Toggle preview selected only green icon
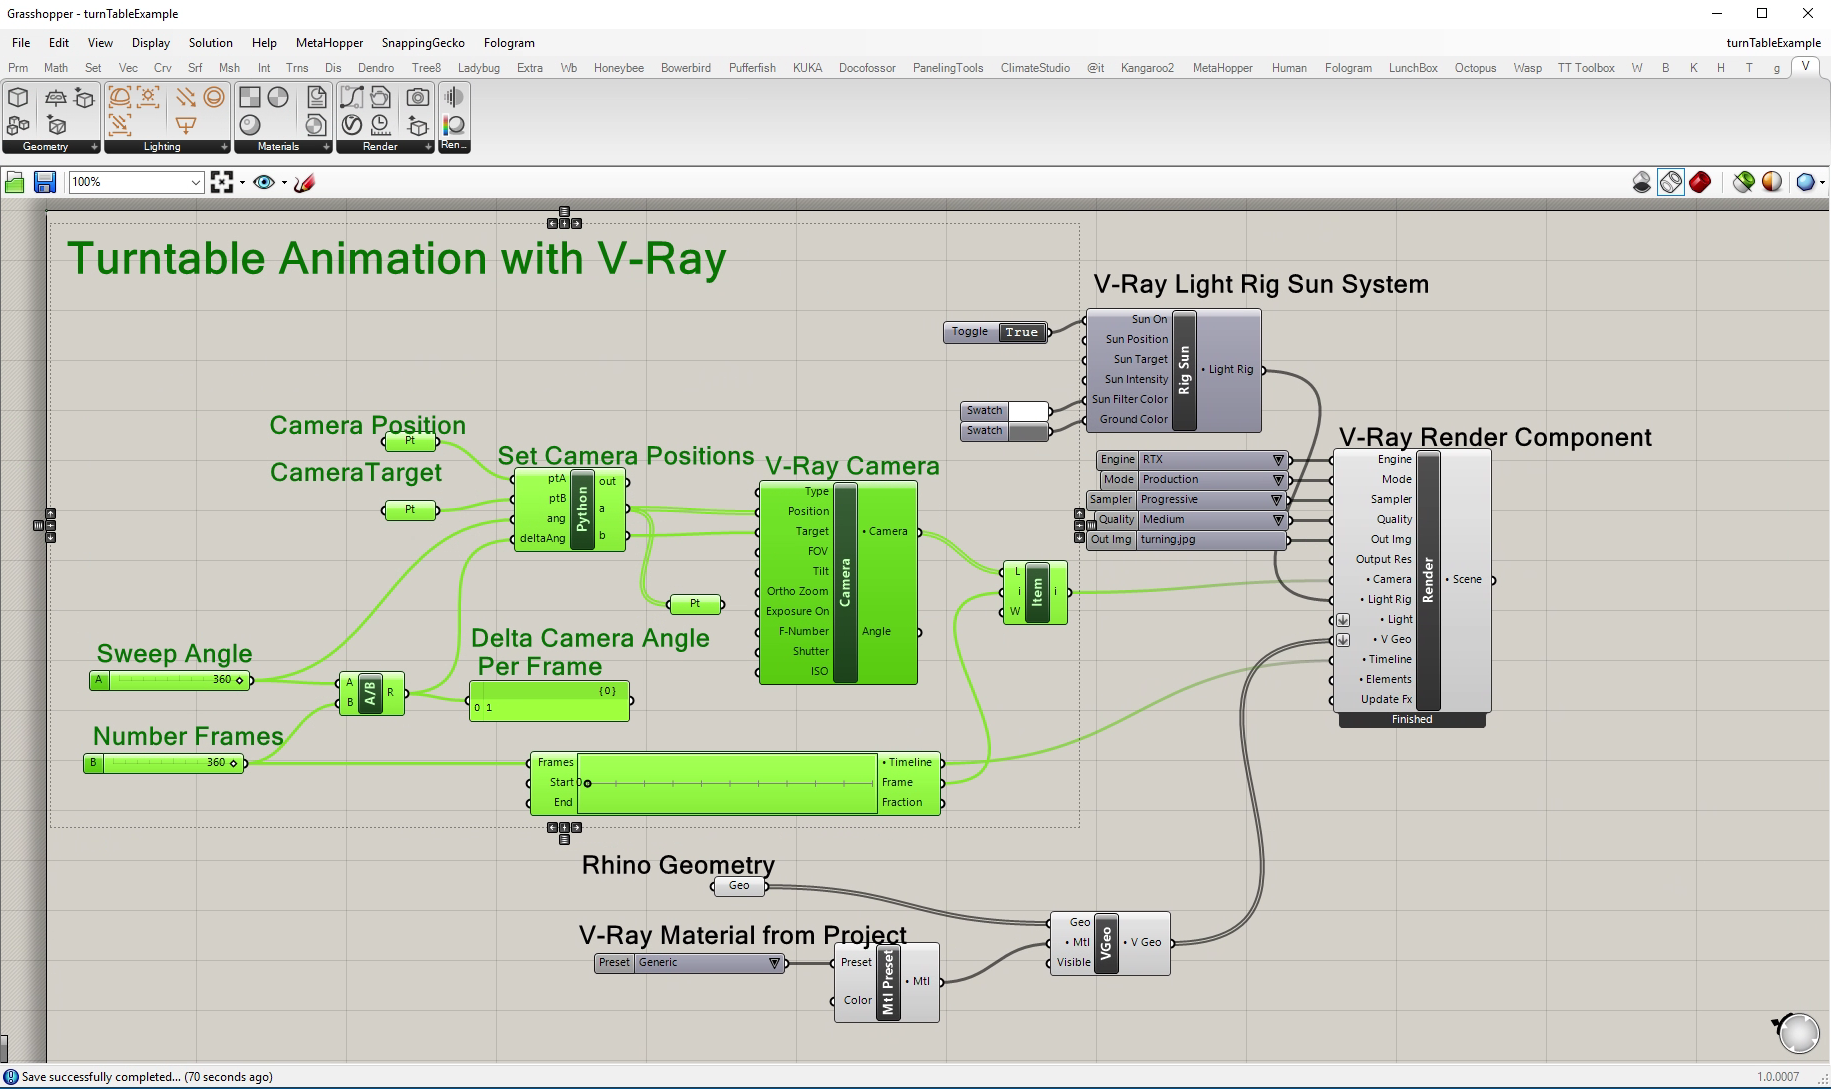The height and width of the screenshot is (1089, 1831). tap(1744, 182)
